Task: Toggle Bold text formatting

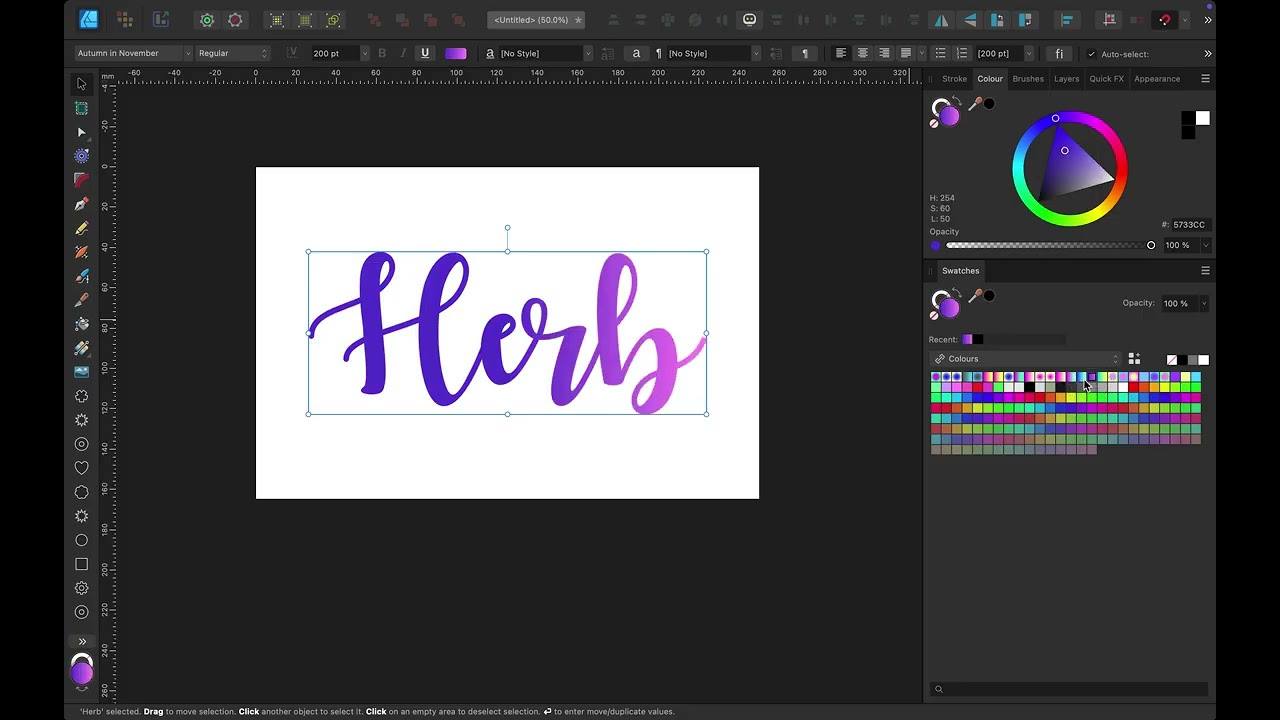Action: 382,53
